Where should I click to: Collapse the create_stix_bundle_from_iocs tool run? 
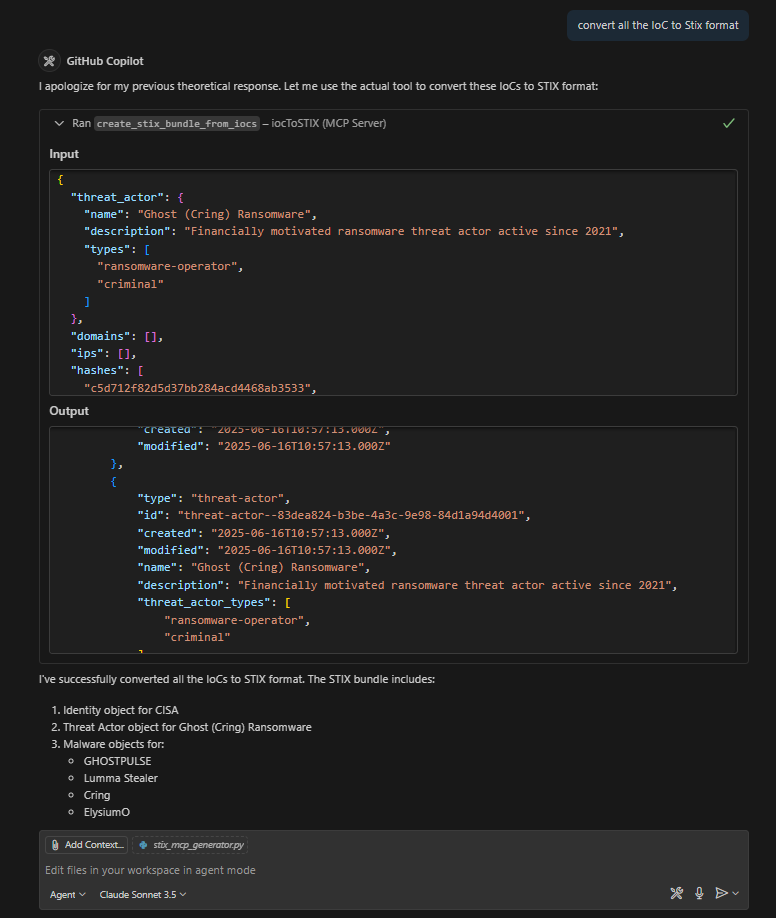tap(59, 124)
